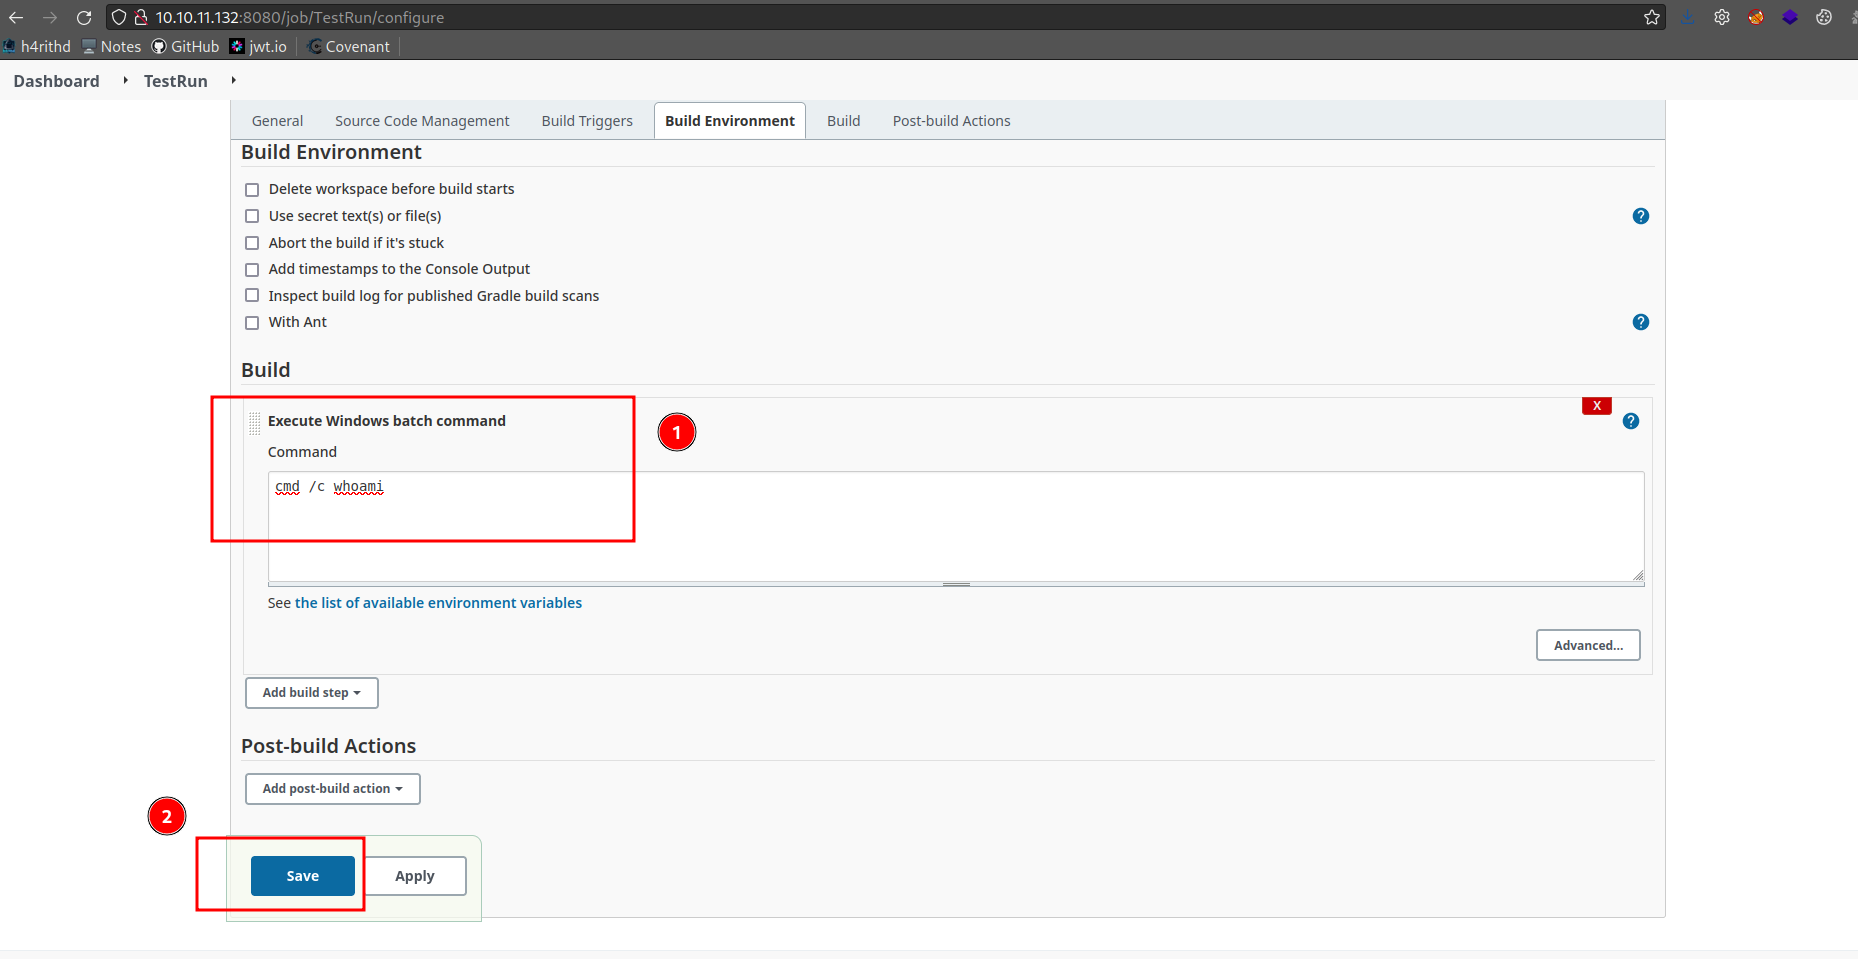Click the drag handle of batch command step
This screenshot has width=1858, height=959.
255,423
